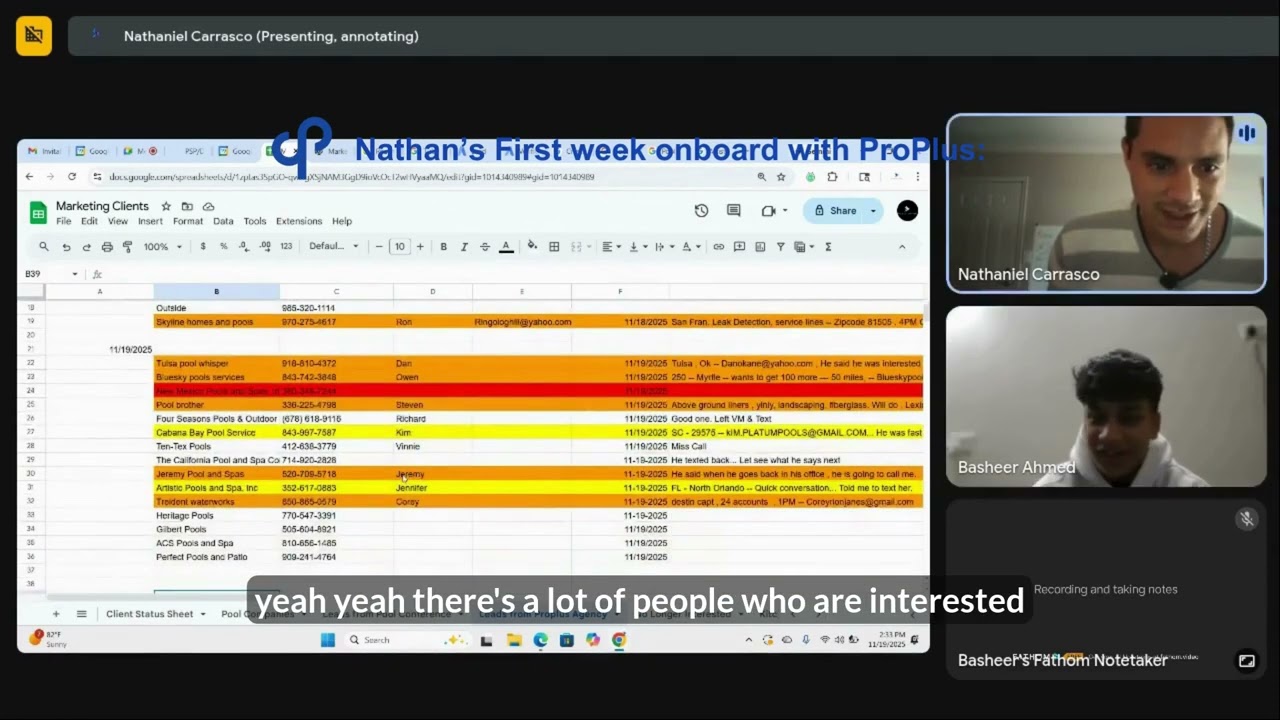Viewport: 1280px width, 720px height.
Task: Open the Sheets Google Sheets home icon
Action: pos(38,213)
